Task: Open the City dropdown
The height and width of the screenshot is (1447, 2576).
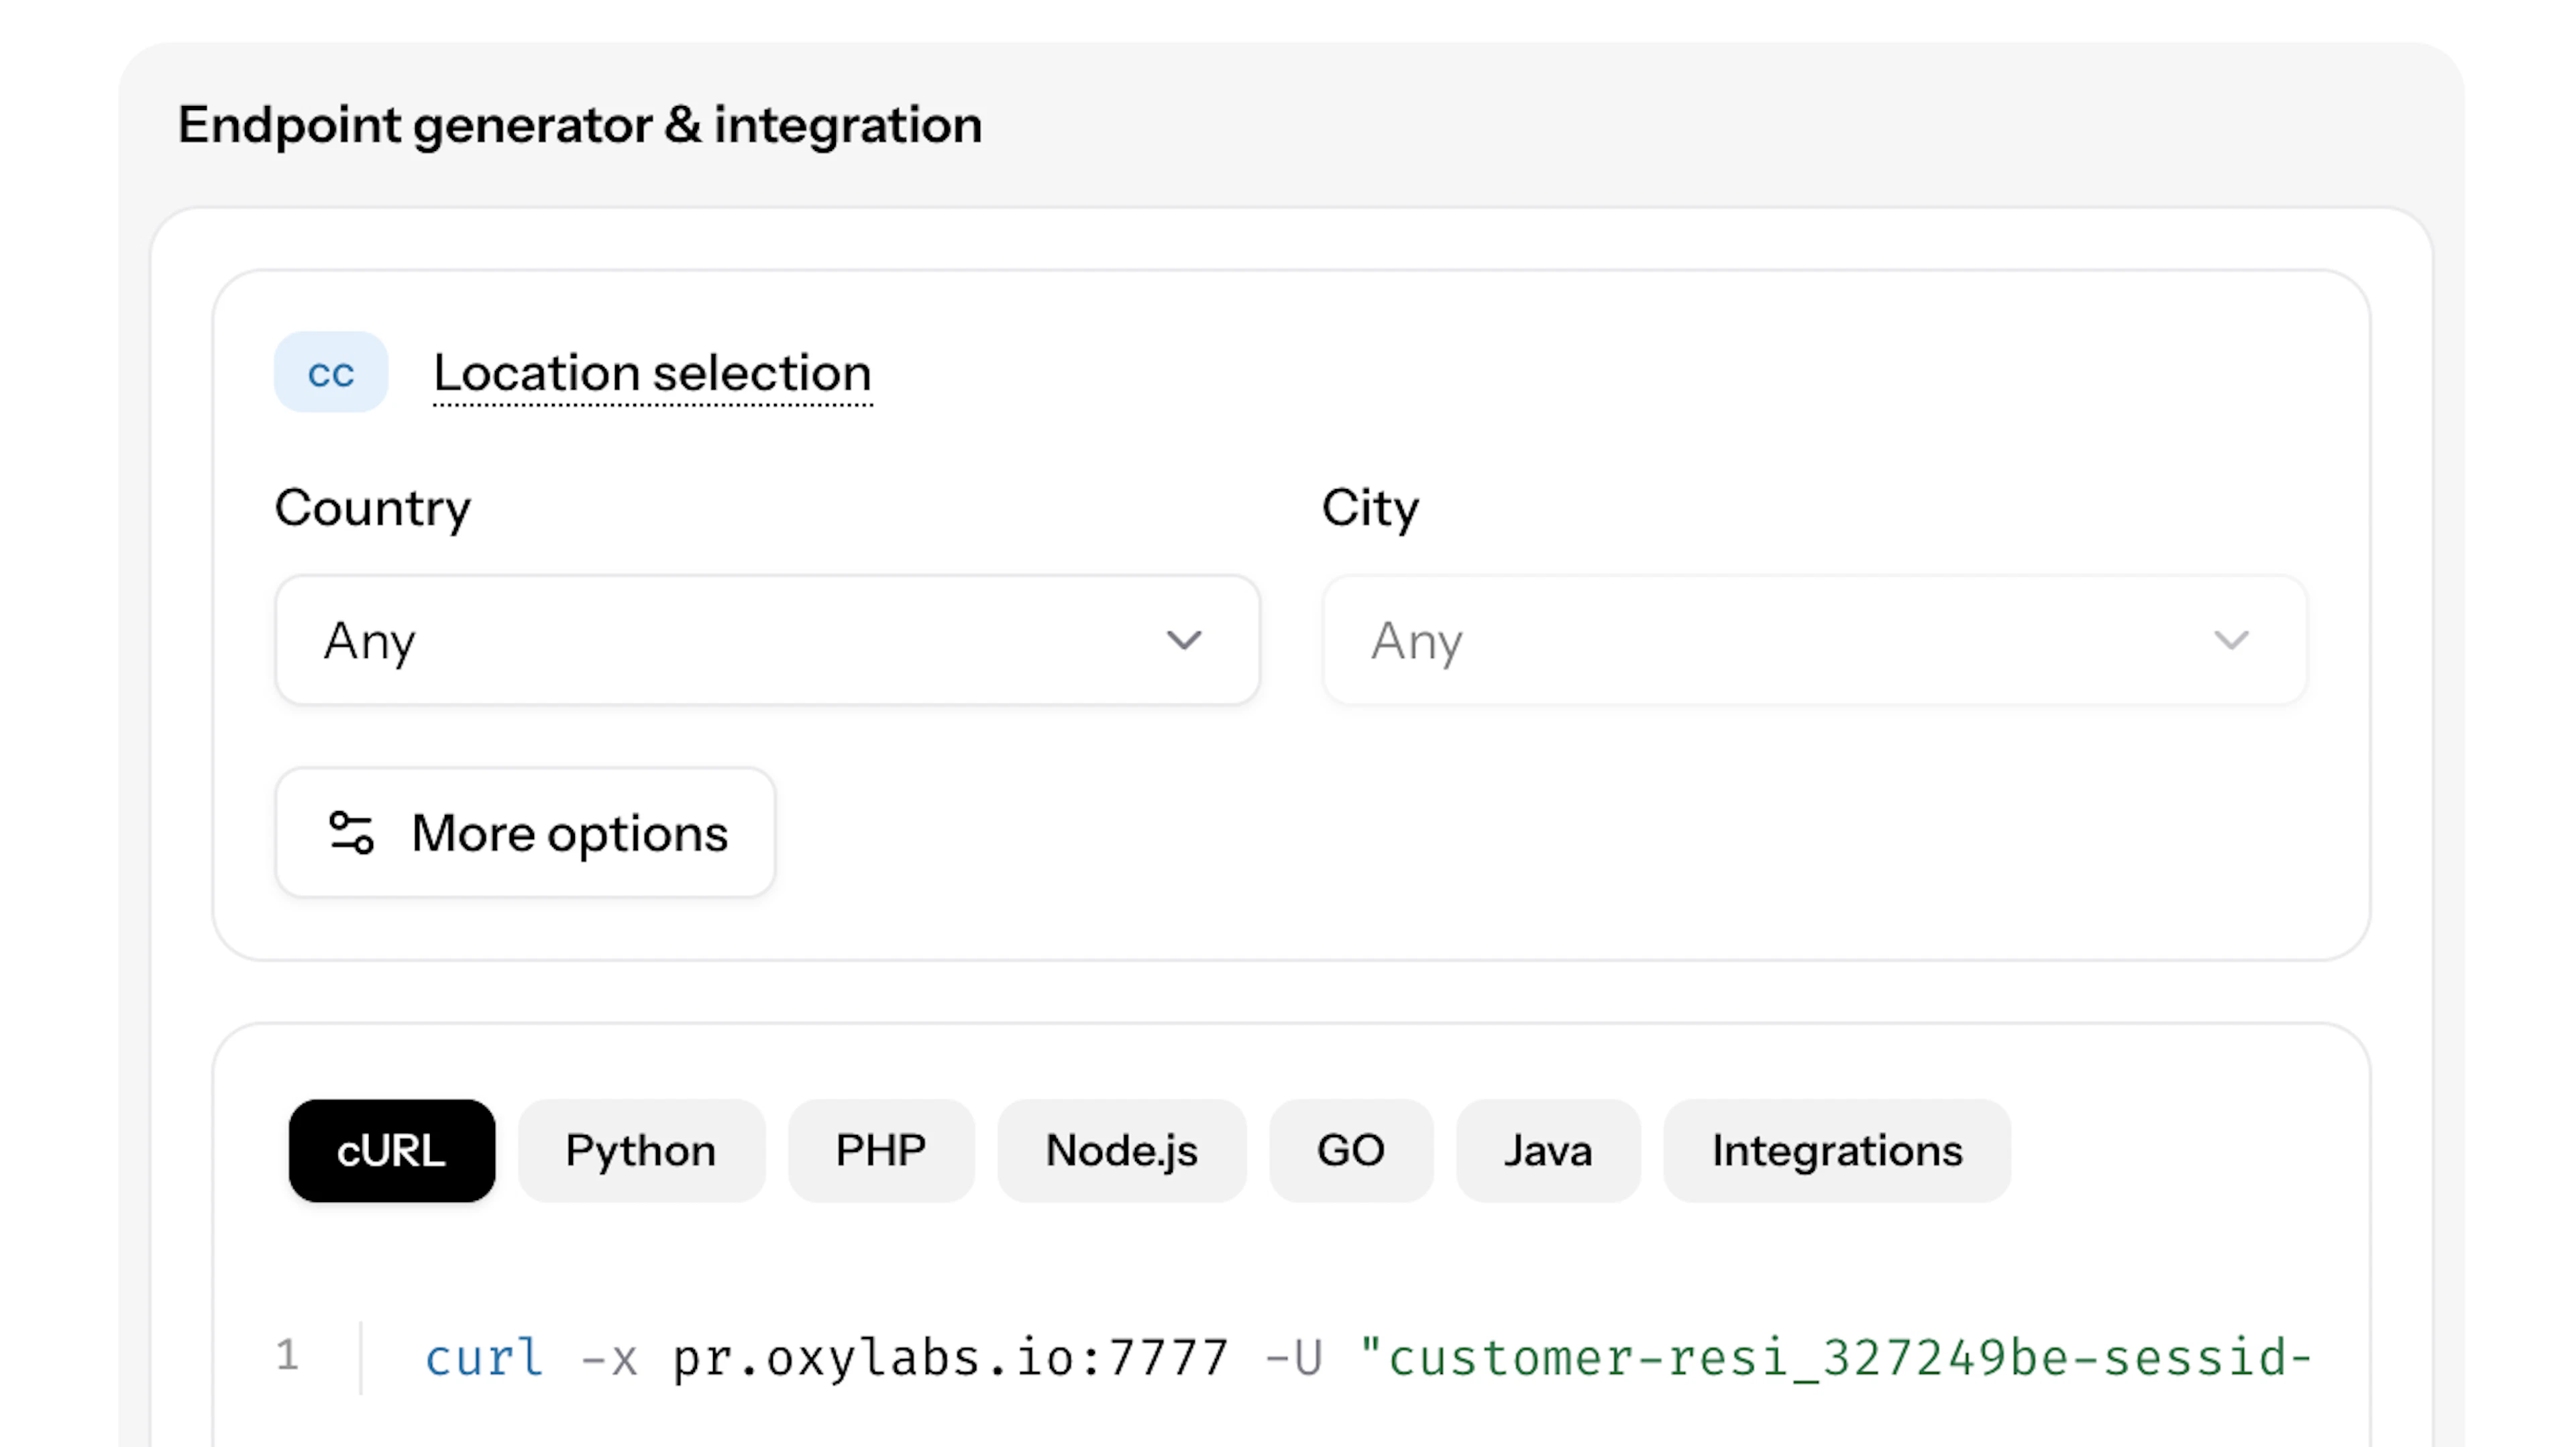Action: [x=1814, y=640]
